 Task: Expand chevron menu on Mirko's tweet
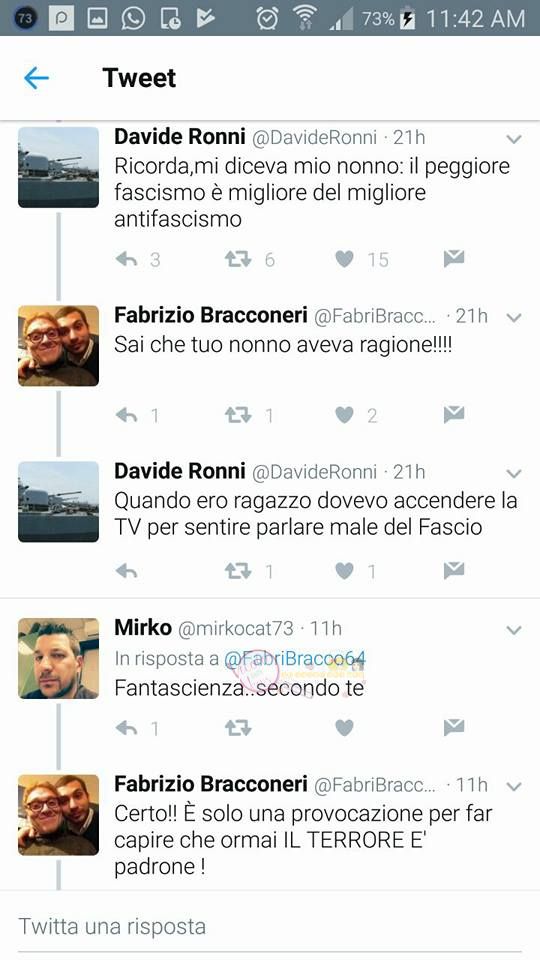click(514, 631)
